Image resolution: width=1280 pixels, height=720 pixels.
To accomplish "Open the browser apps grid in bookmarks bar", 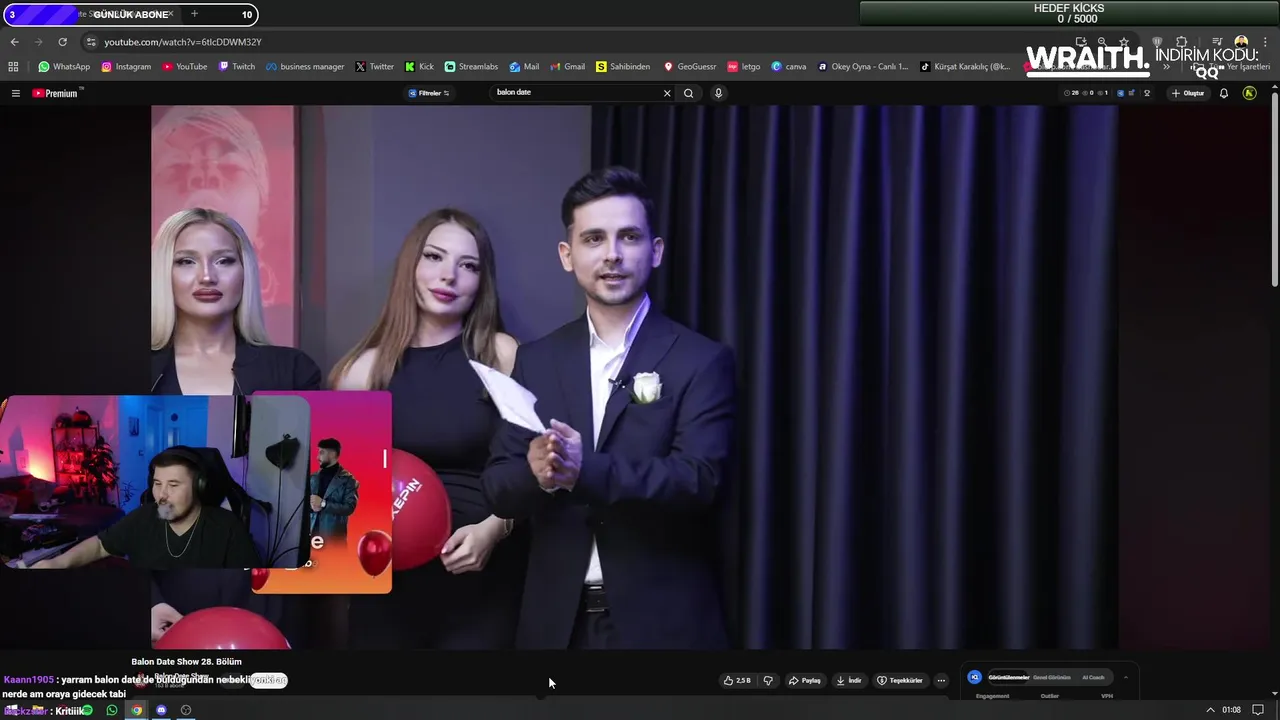I will [x=13, y=67].
